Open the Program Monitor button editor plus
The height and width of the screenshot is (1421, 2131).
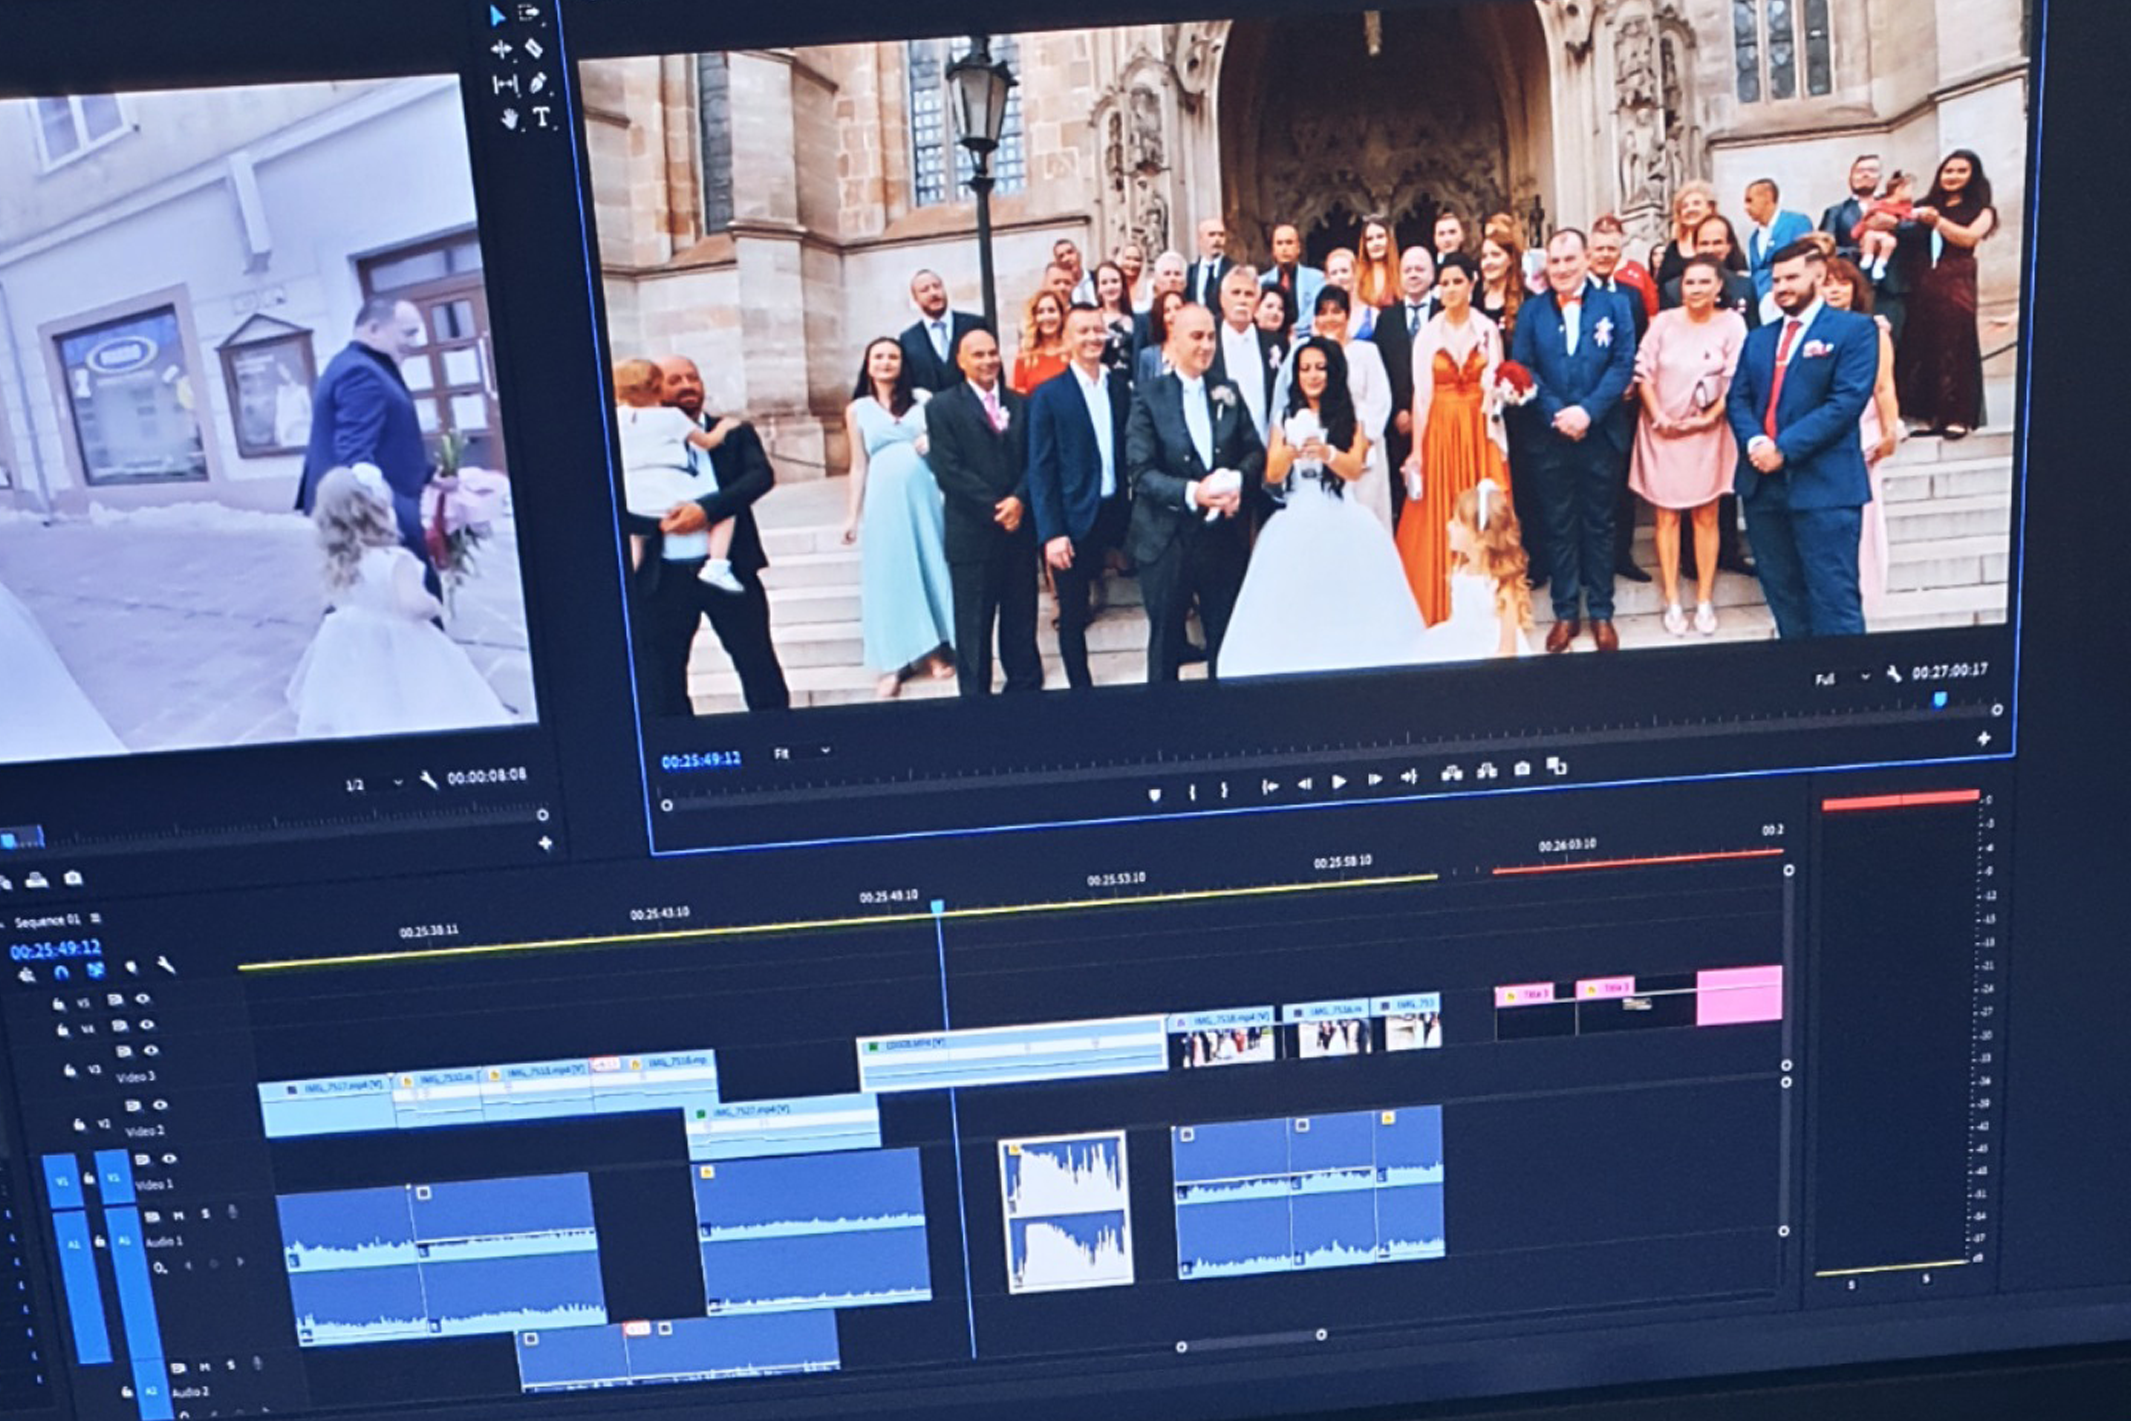tap(1984, 739)
